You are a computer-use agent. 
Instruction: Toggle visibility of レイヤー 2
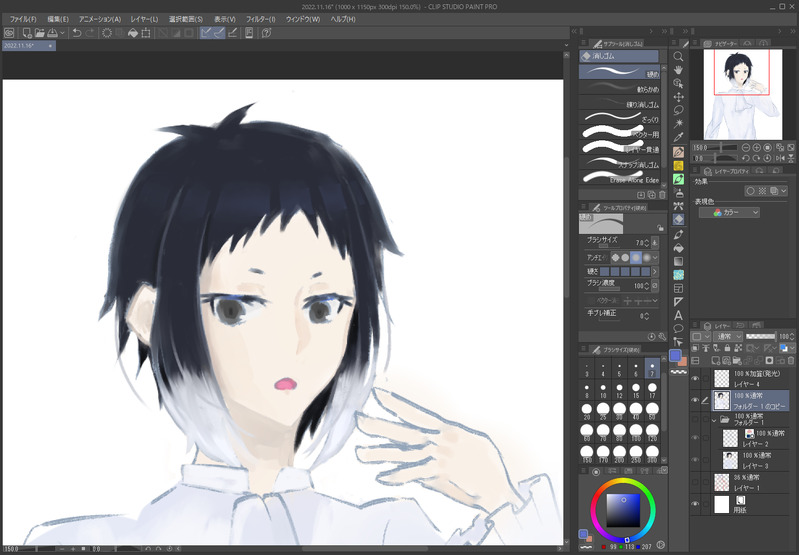click(x=695, y=438)
